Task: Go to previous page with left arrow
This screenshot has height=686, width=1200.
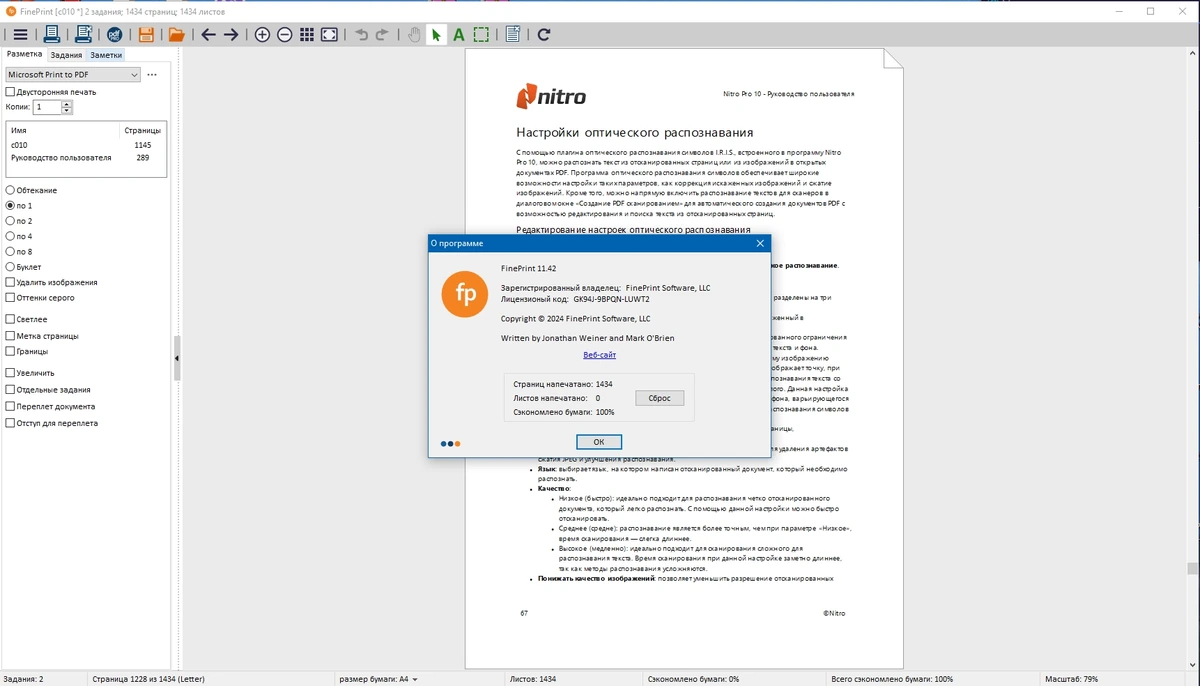Action: [208, 35]
